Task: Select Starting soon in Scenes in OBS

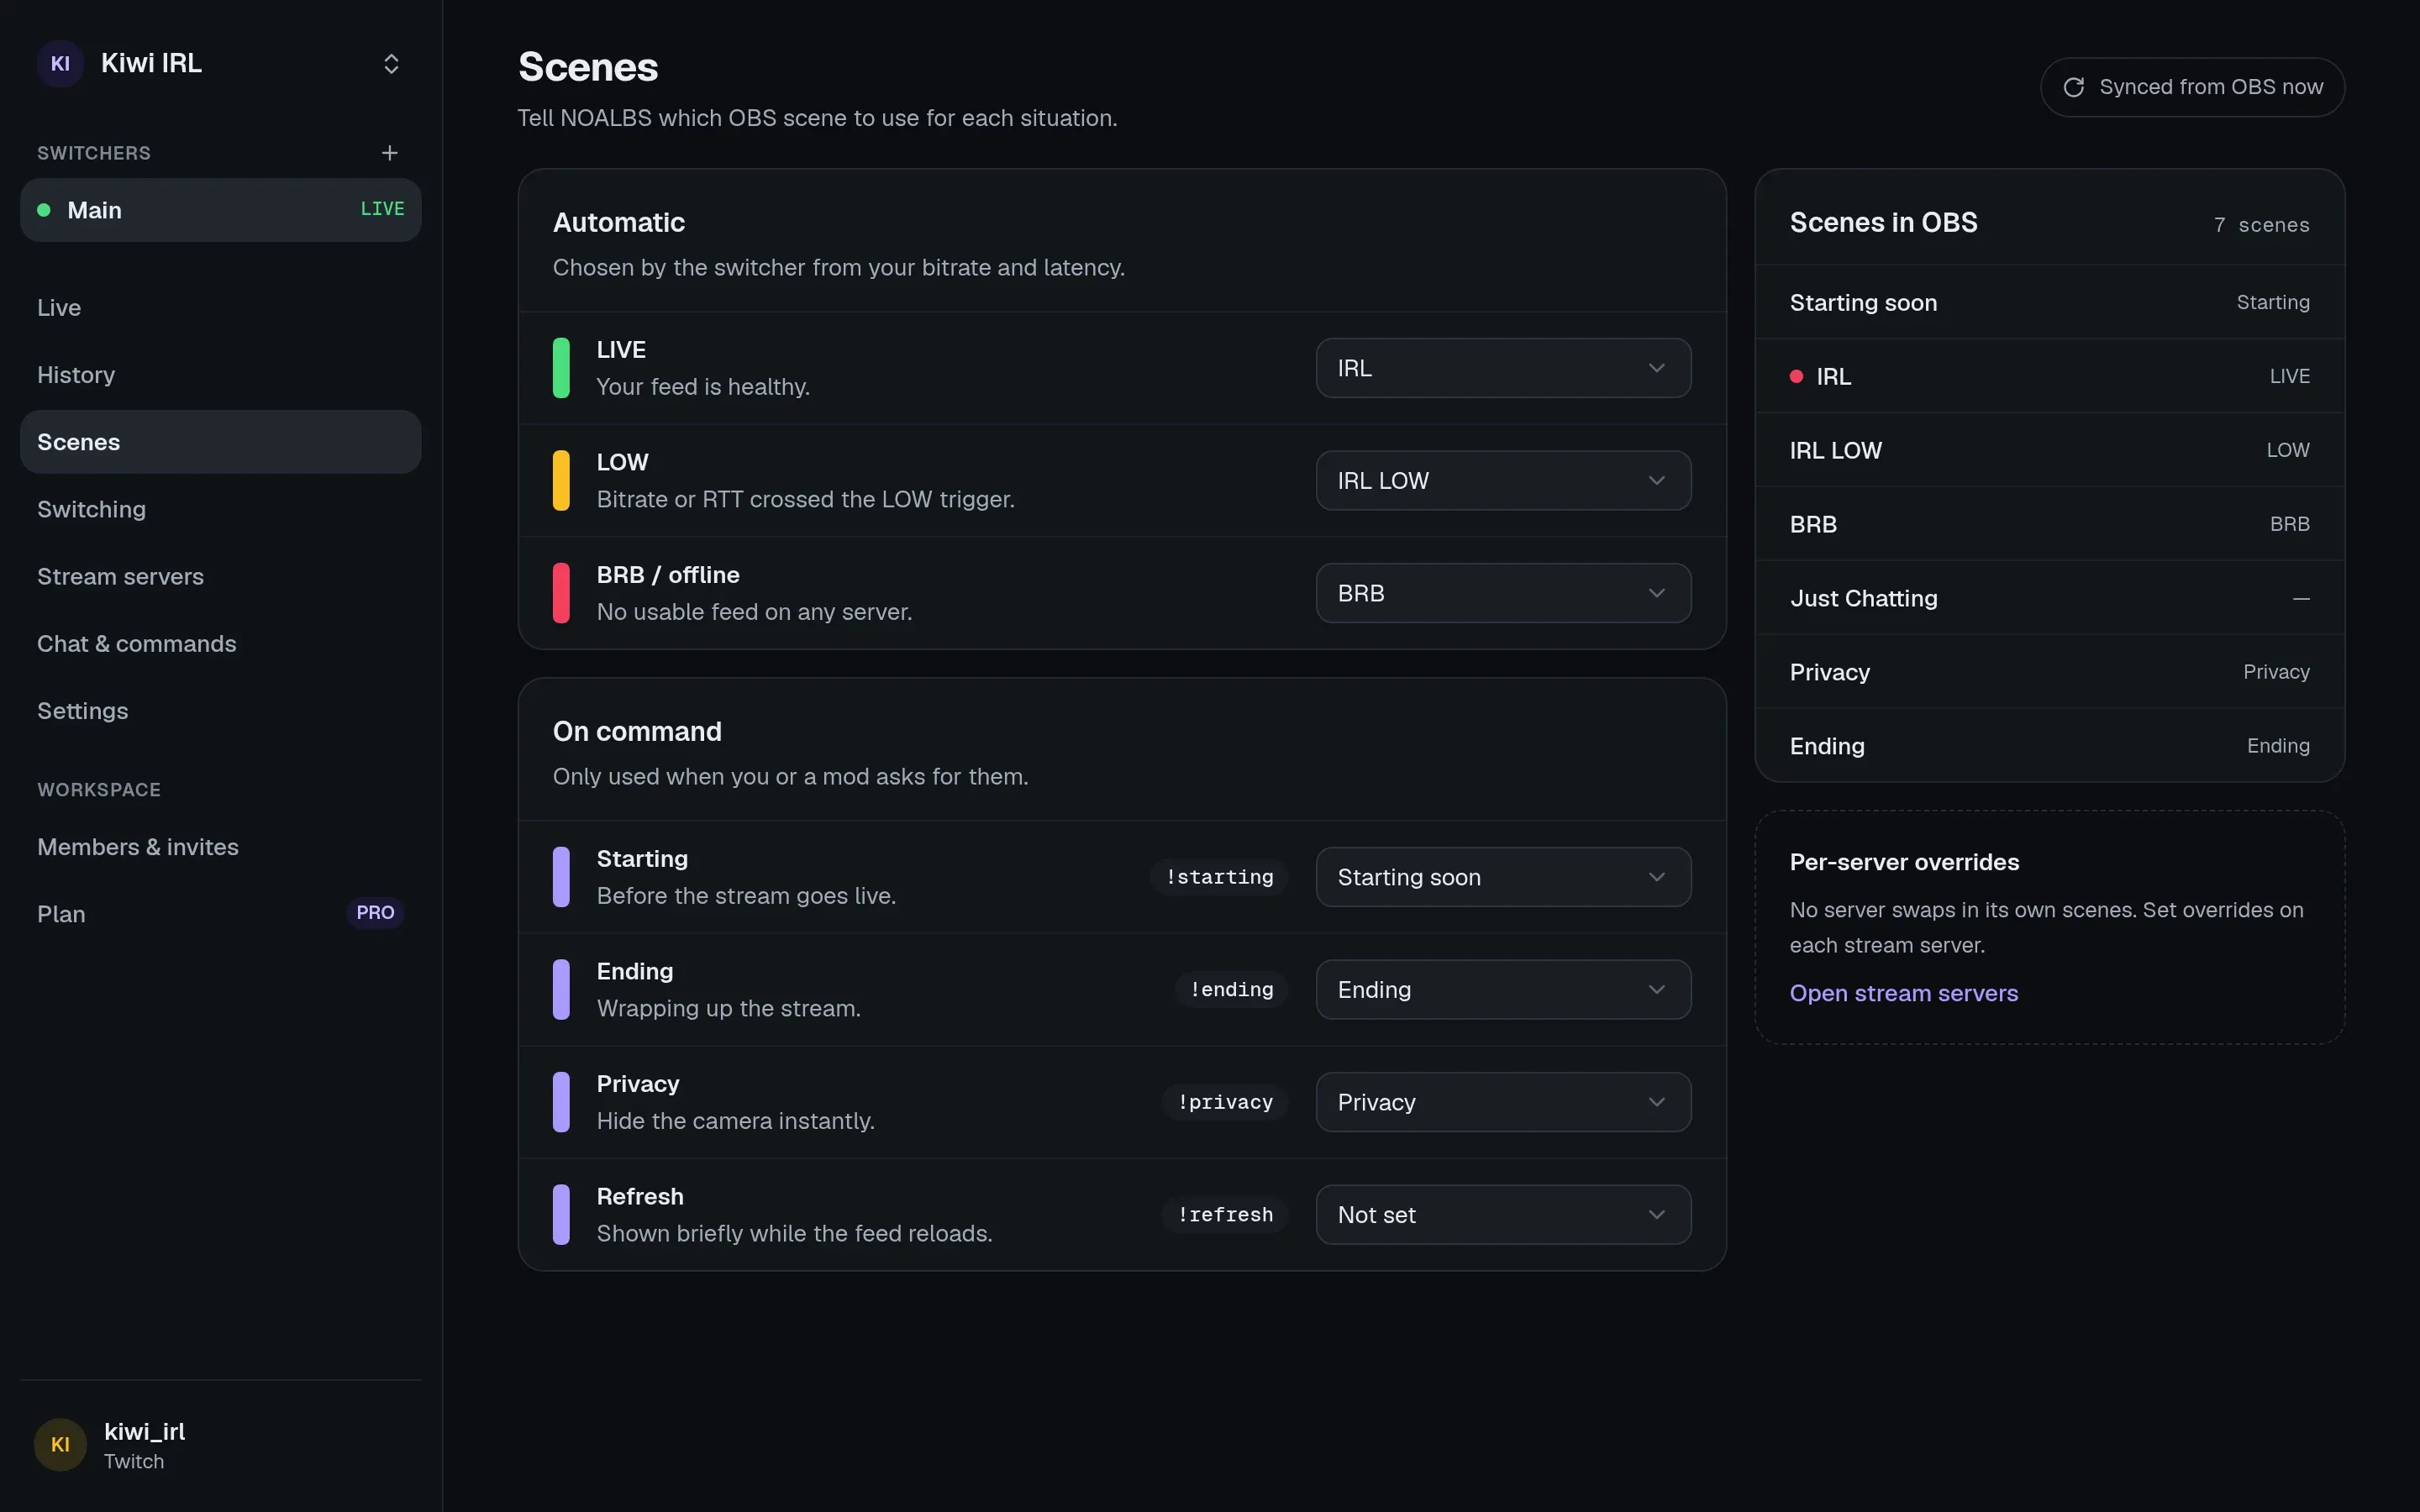Action: (2049, 302)
